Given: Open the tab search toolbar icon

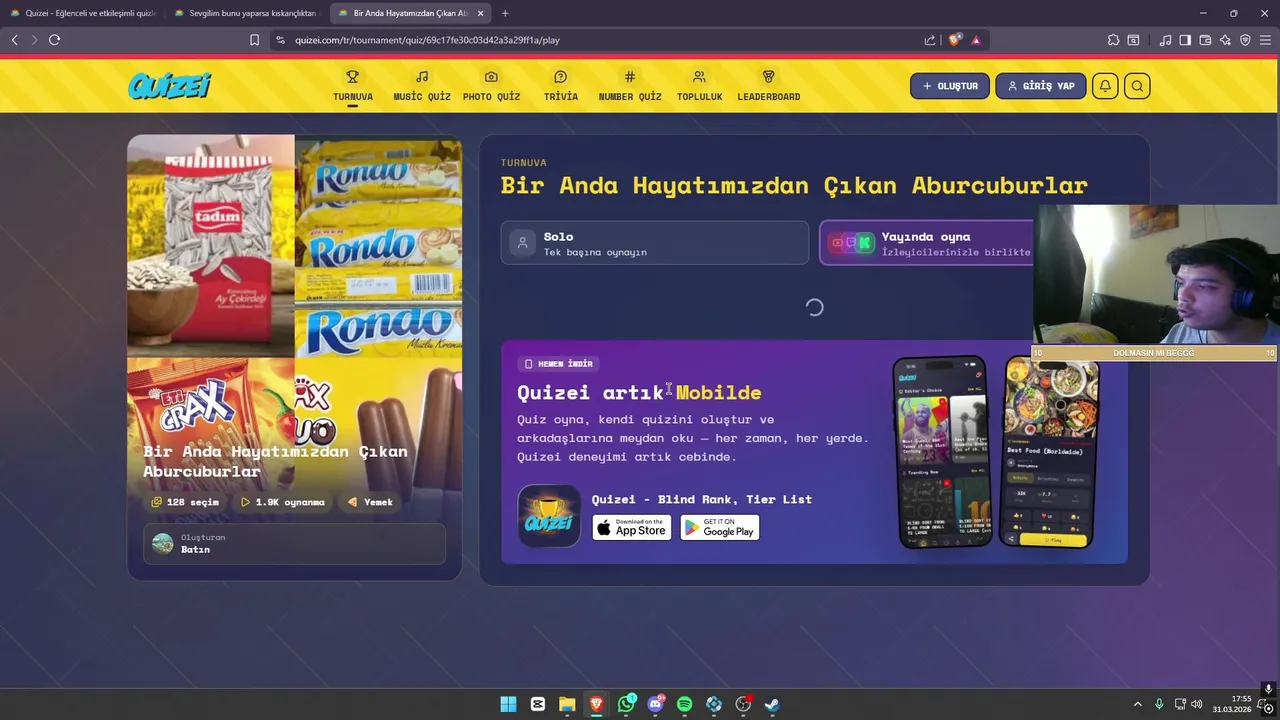Looking at the screenshot, I should pyautogui.click(x=1133, y=40).
